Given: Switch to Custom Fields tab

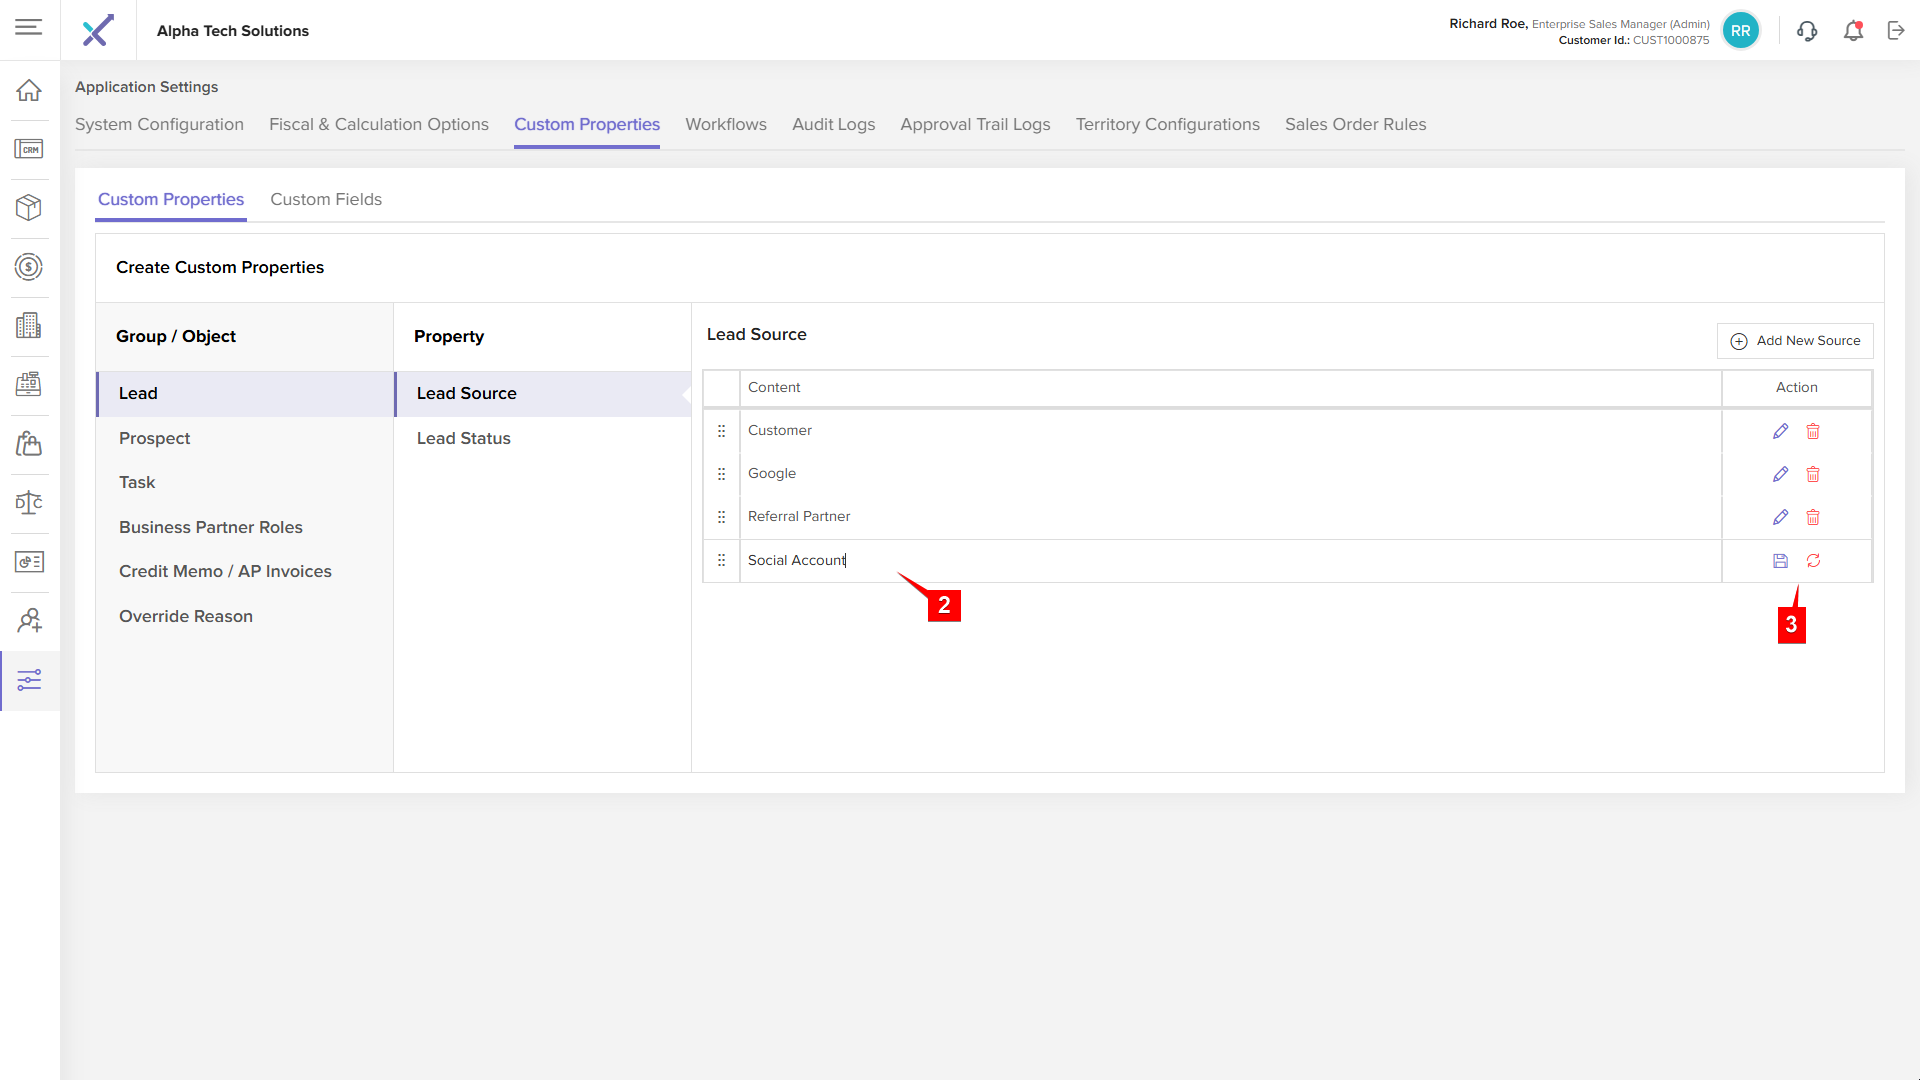Looking at the screenshot, I should click(x=326, y=199).
